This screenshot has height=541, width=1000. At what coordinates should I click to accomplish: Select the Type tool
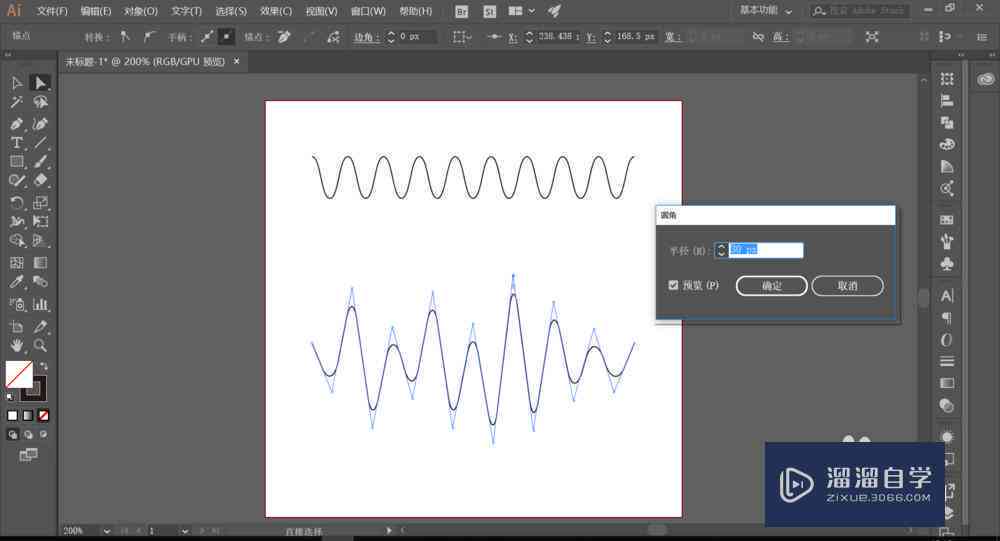(17, 143)
